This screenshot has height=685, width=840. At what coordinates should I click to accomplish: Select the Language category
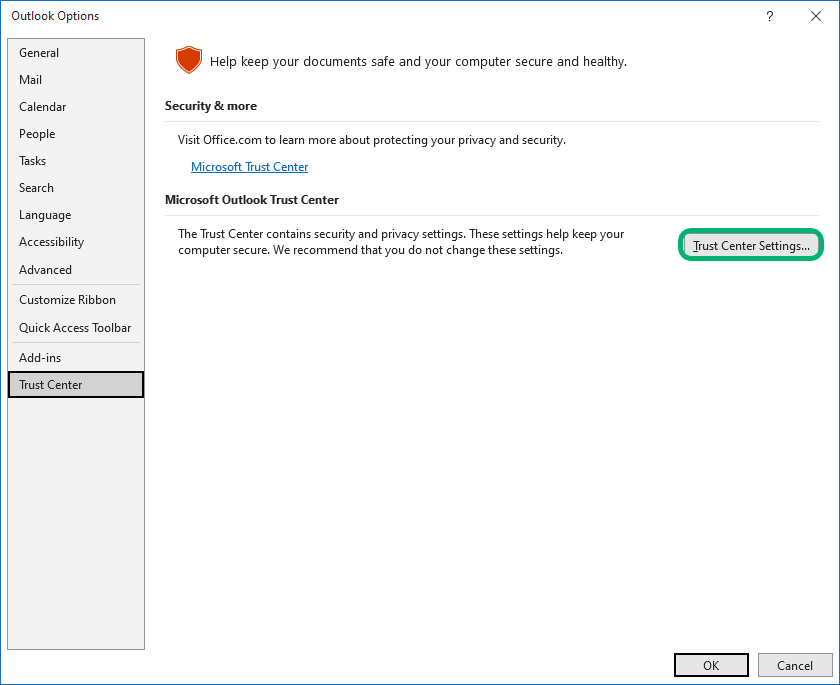click(x=76, y=215)
